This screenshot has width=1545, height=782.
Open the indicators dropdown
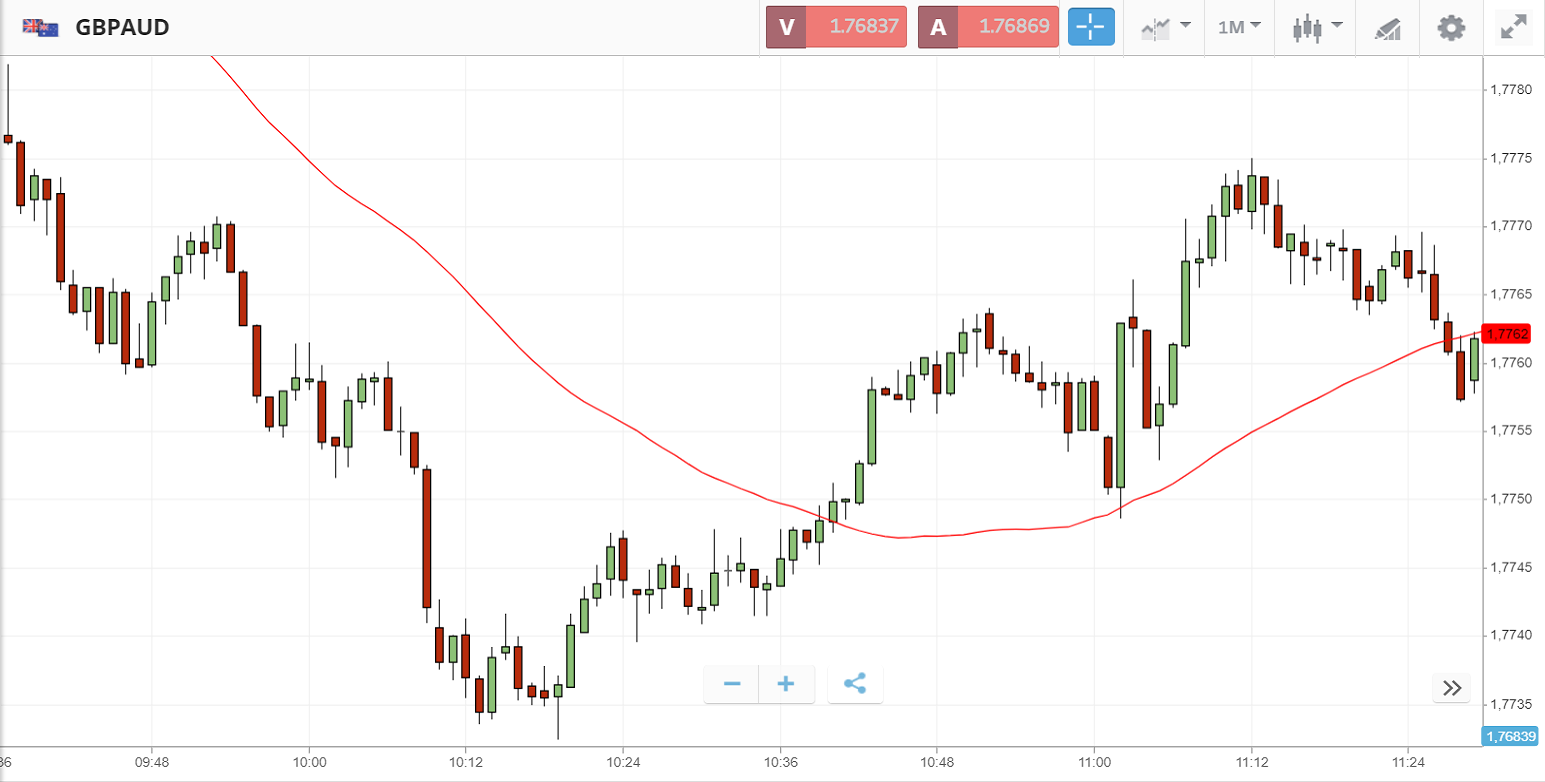1165,27
